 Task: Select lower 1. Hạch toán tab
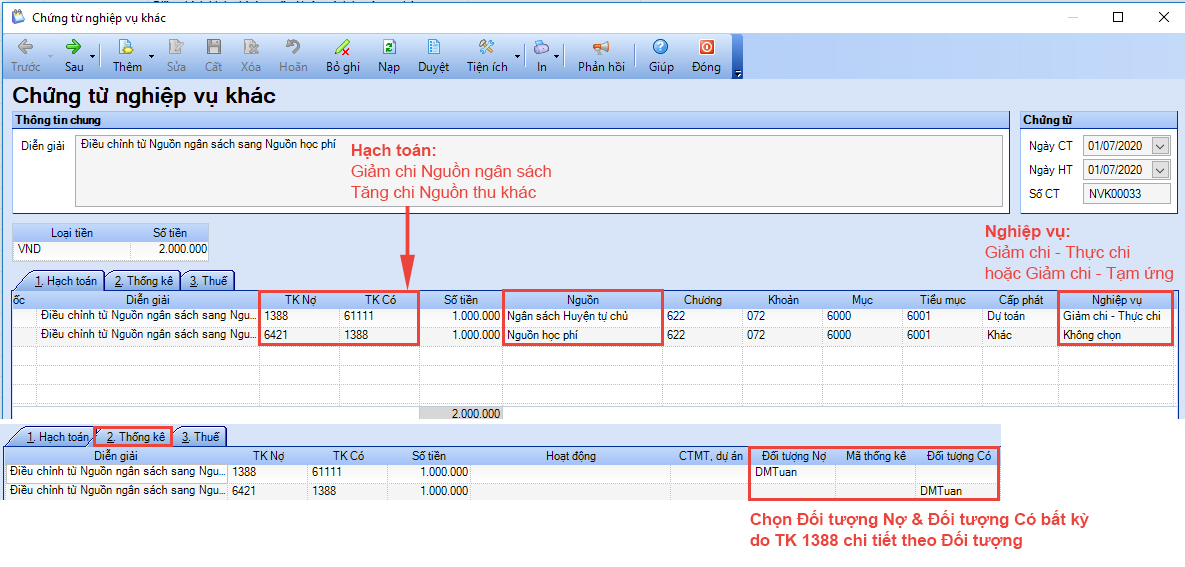(58, 436)
